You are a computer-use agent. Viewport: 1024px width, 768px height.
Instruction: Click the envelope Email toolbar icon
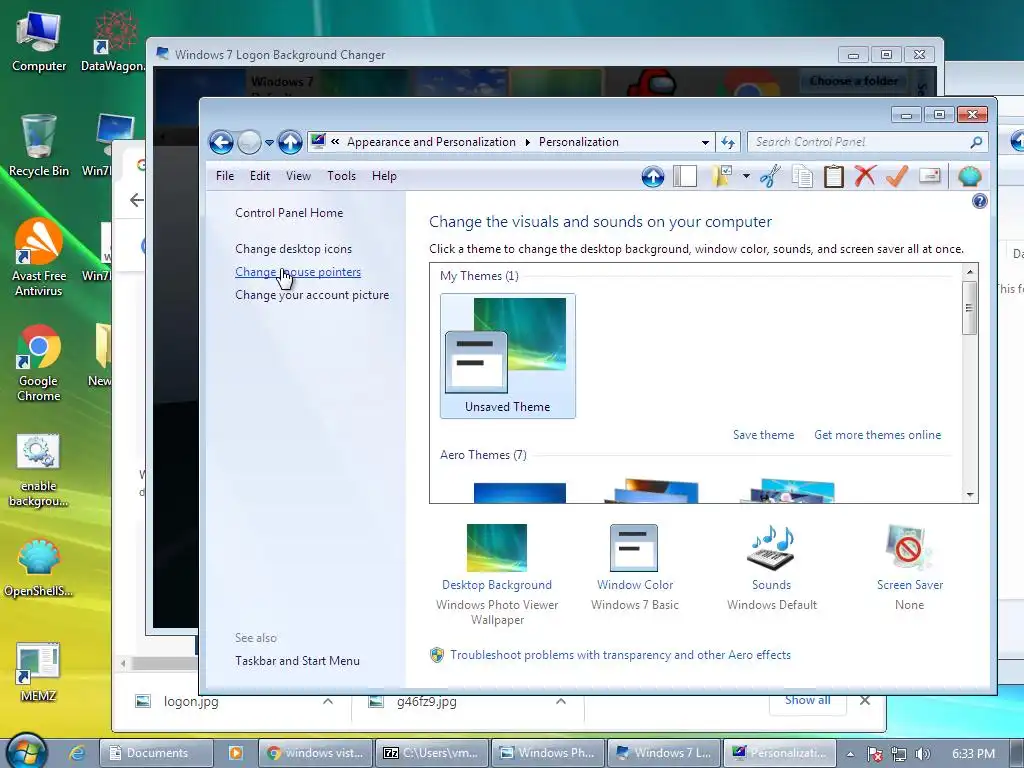pyautogui.click(x=929, y=176)
